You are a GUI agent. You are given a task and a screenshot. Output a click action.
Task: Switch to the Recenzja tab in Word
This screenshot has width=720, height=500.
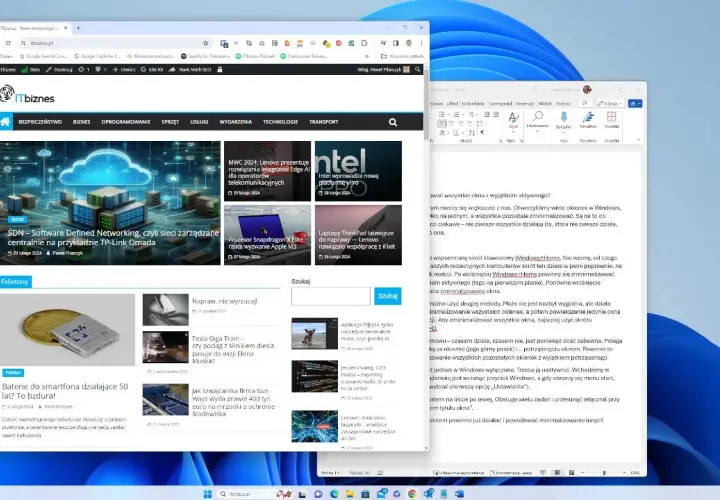coord(524,104)
